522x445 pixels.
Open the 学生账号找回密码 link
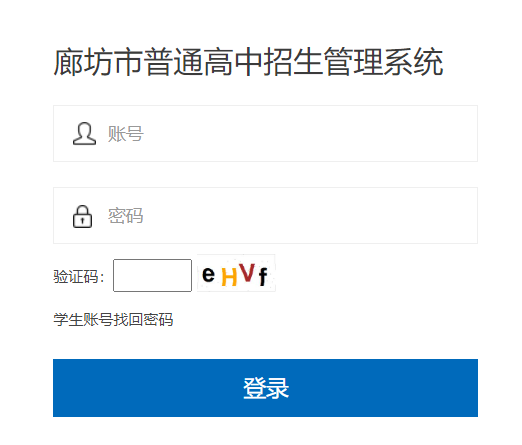113,319
